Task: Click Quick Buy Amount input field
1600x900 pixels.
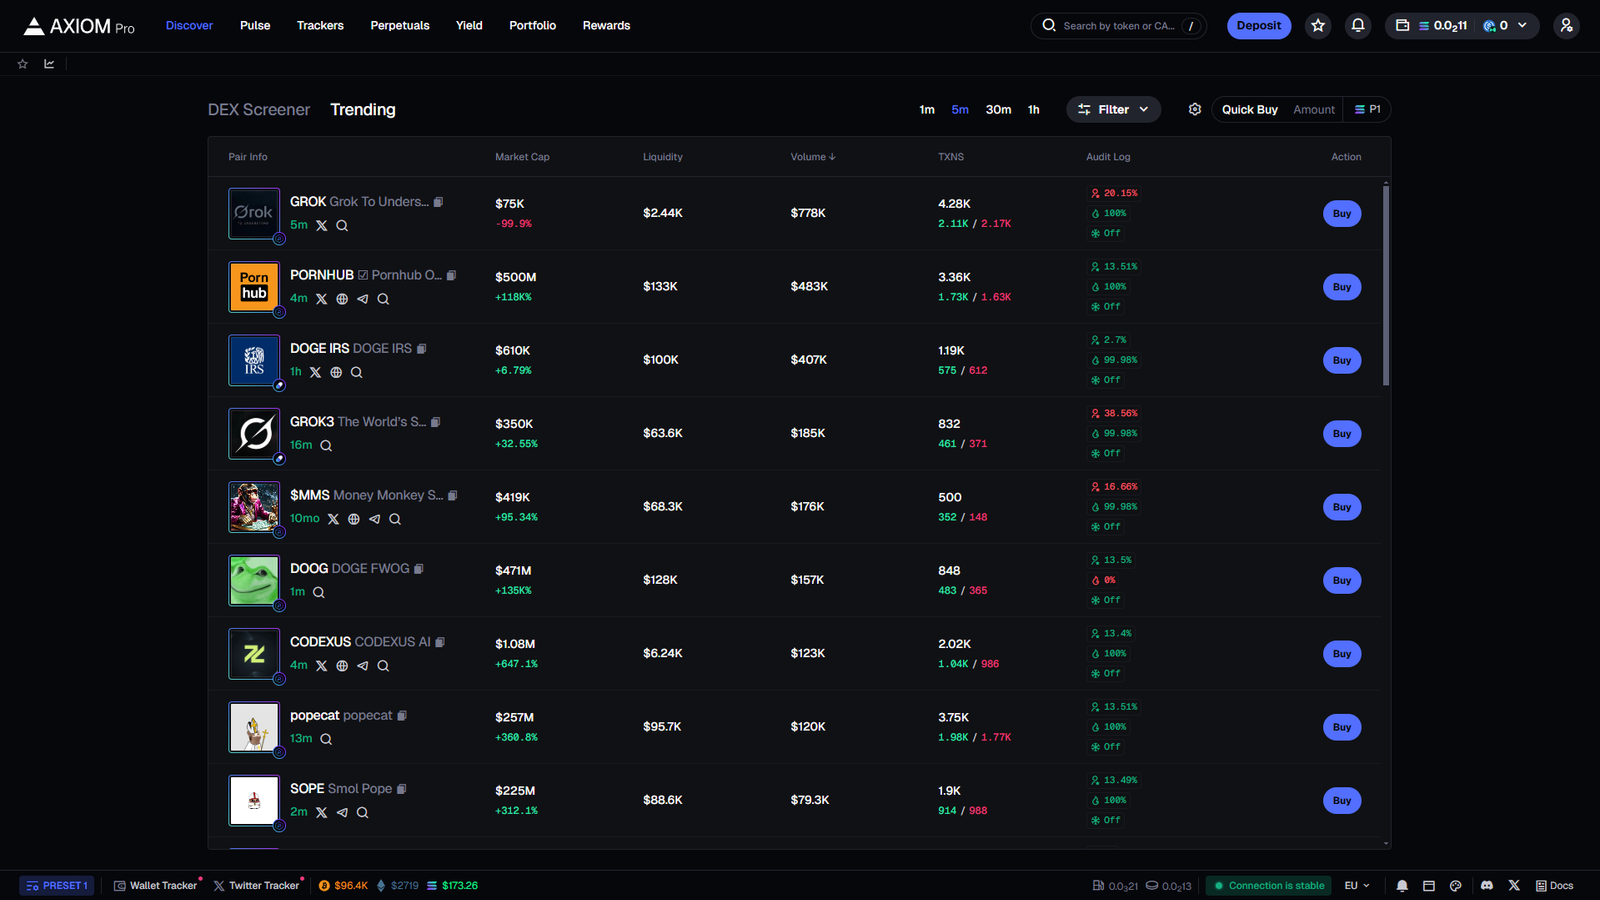Action: [x=1314, y=110]
